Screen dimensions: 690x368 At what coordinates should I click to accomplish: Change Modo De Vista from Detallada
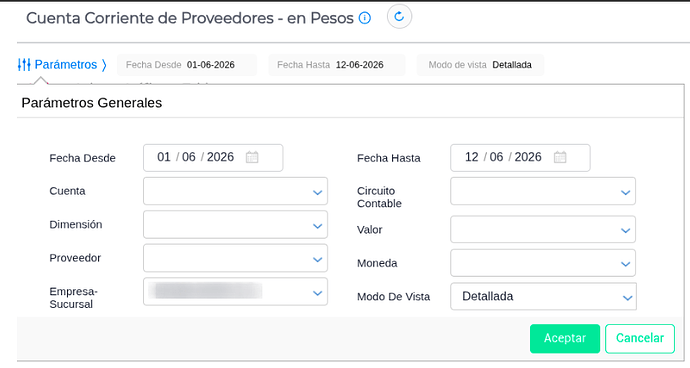point(543,296)
